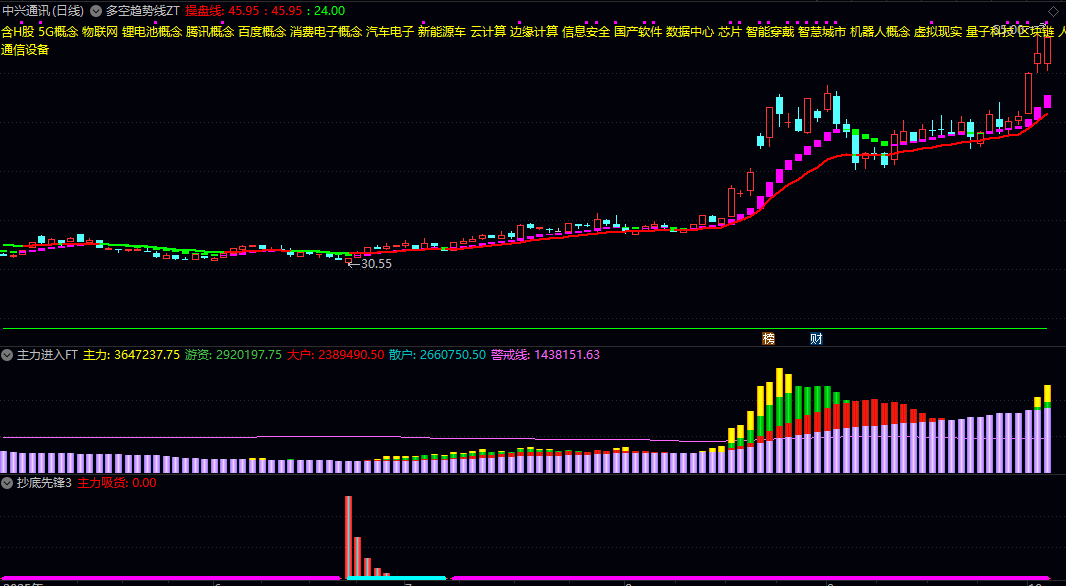Open the 消费电子概念 tag
The width and height of the screenshot is (1066, 586).
tap(326, 31)
